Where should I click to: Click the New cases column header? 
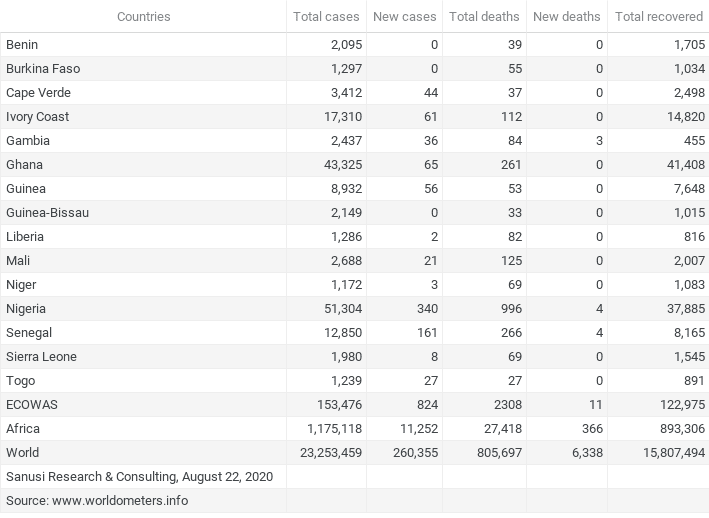pos(405,17)
